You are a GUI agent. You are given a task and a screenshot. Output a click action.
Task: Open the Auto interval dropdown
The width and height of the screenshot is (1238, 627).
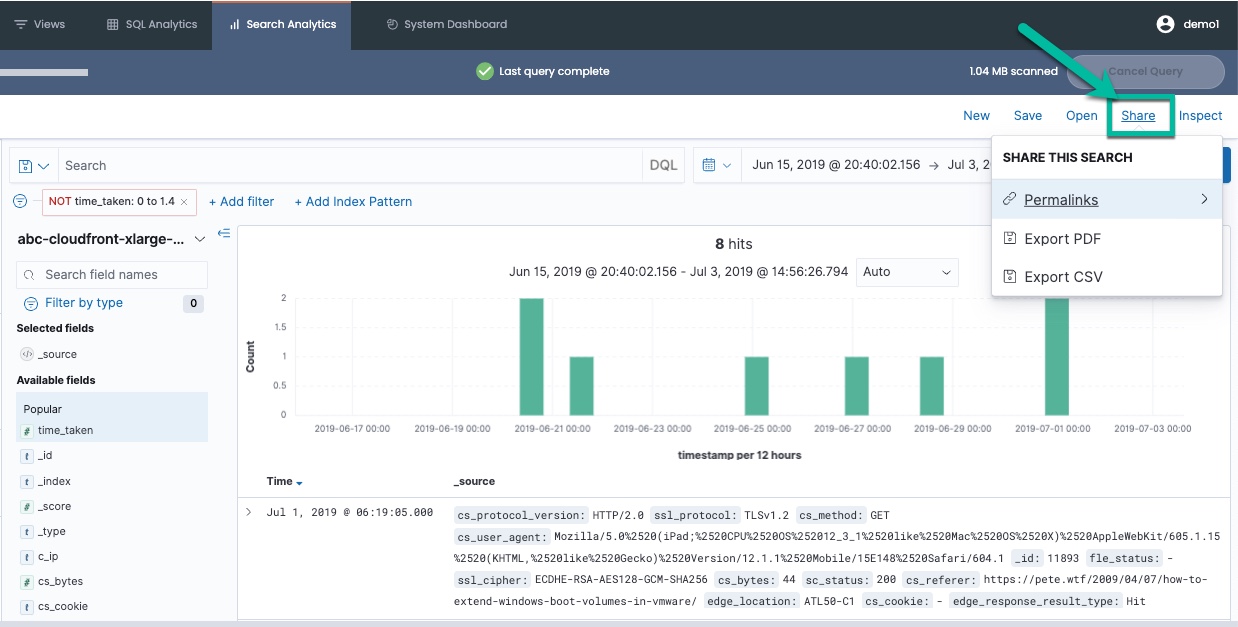click(x=907, y=272)
